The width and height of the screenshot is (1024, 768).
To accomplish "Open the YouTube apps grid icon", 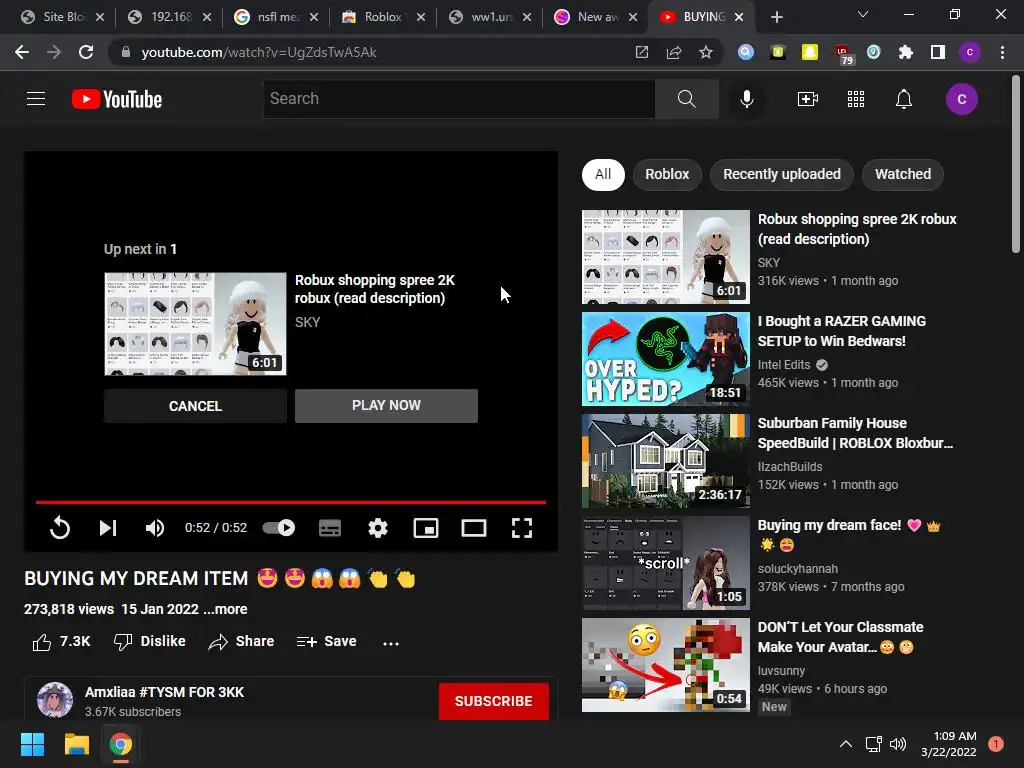I will pos(856,99).
